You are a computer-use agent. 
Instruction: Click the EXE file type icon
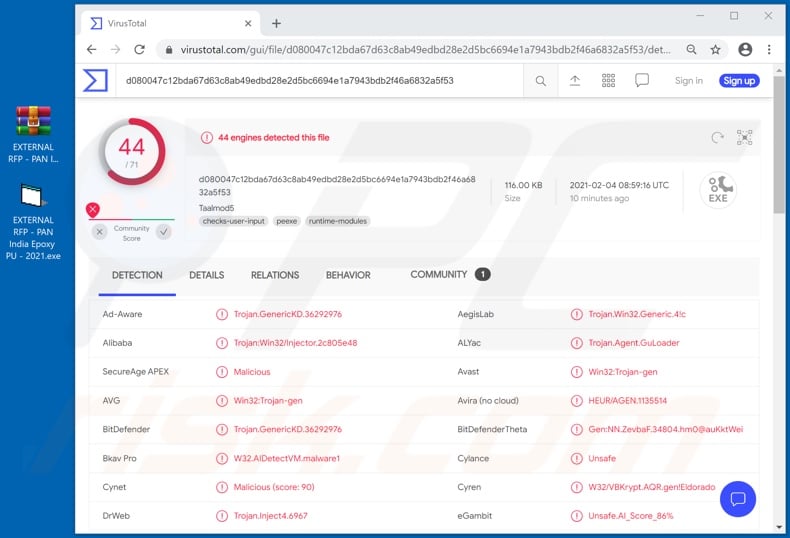tap(718, 190)
